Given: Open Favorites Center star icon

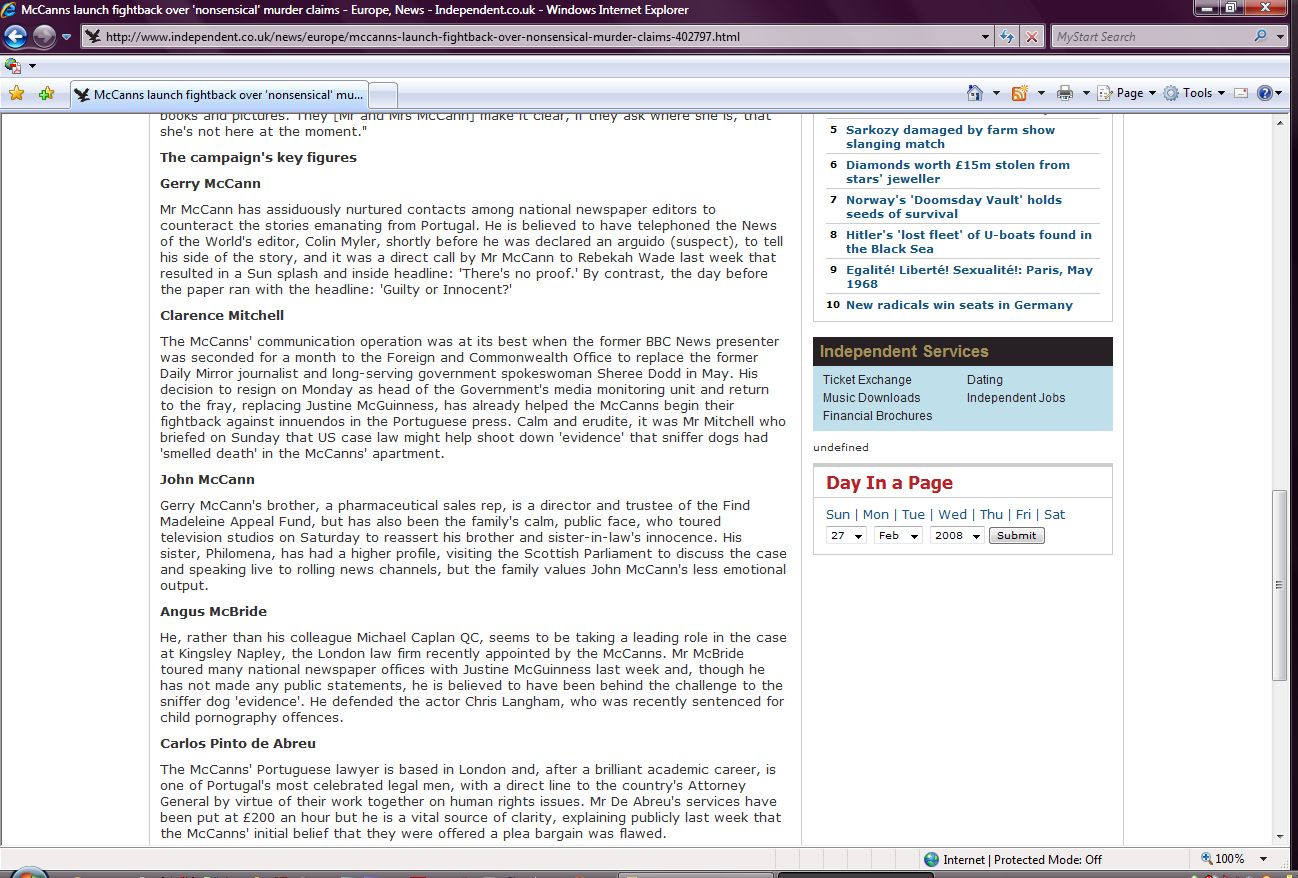Looking at the screenshot, I should [x=16, y=94].
